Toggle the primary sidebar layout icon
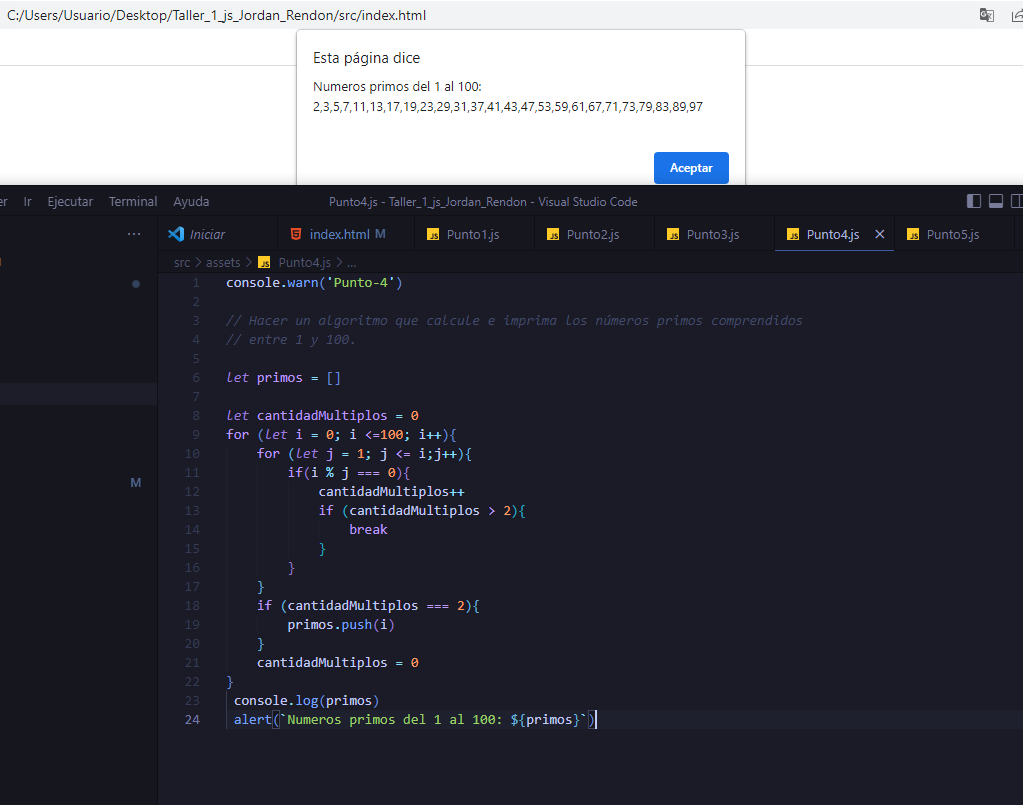1023x805 pixels. [973, 201]
